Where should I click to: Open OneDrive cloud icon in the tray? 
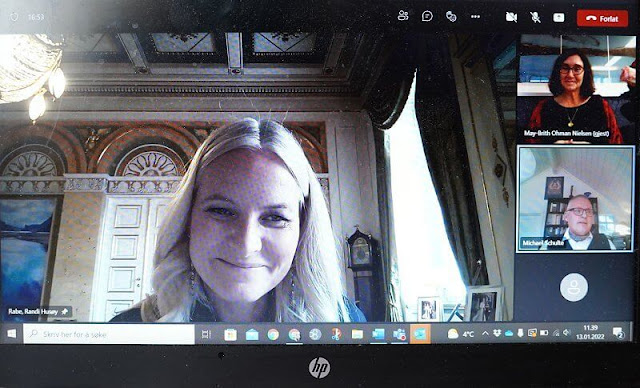point(509,333)
